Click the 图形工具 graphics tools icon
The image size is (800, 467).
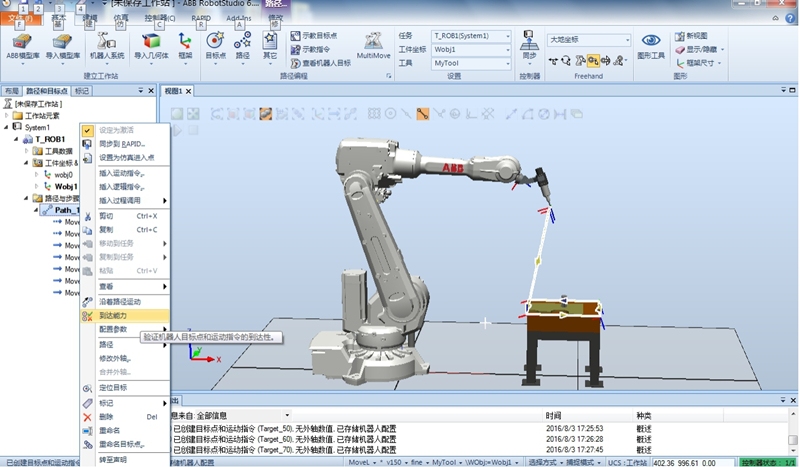(651, 45)
